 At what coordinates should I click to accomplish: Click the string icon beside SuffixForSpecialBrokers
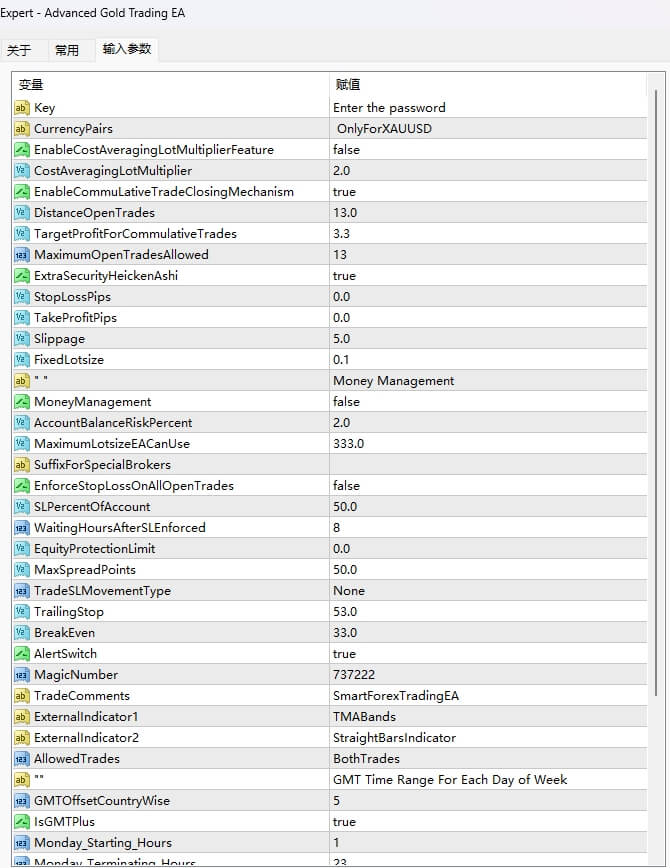pos(21,465)
